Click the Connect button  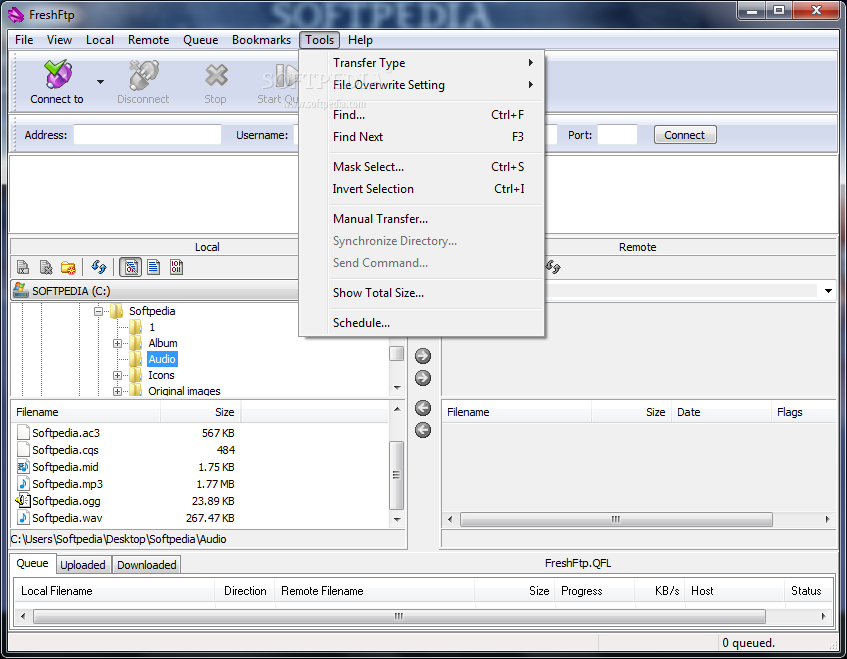[685, 135]
